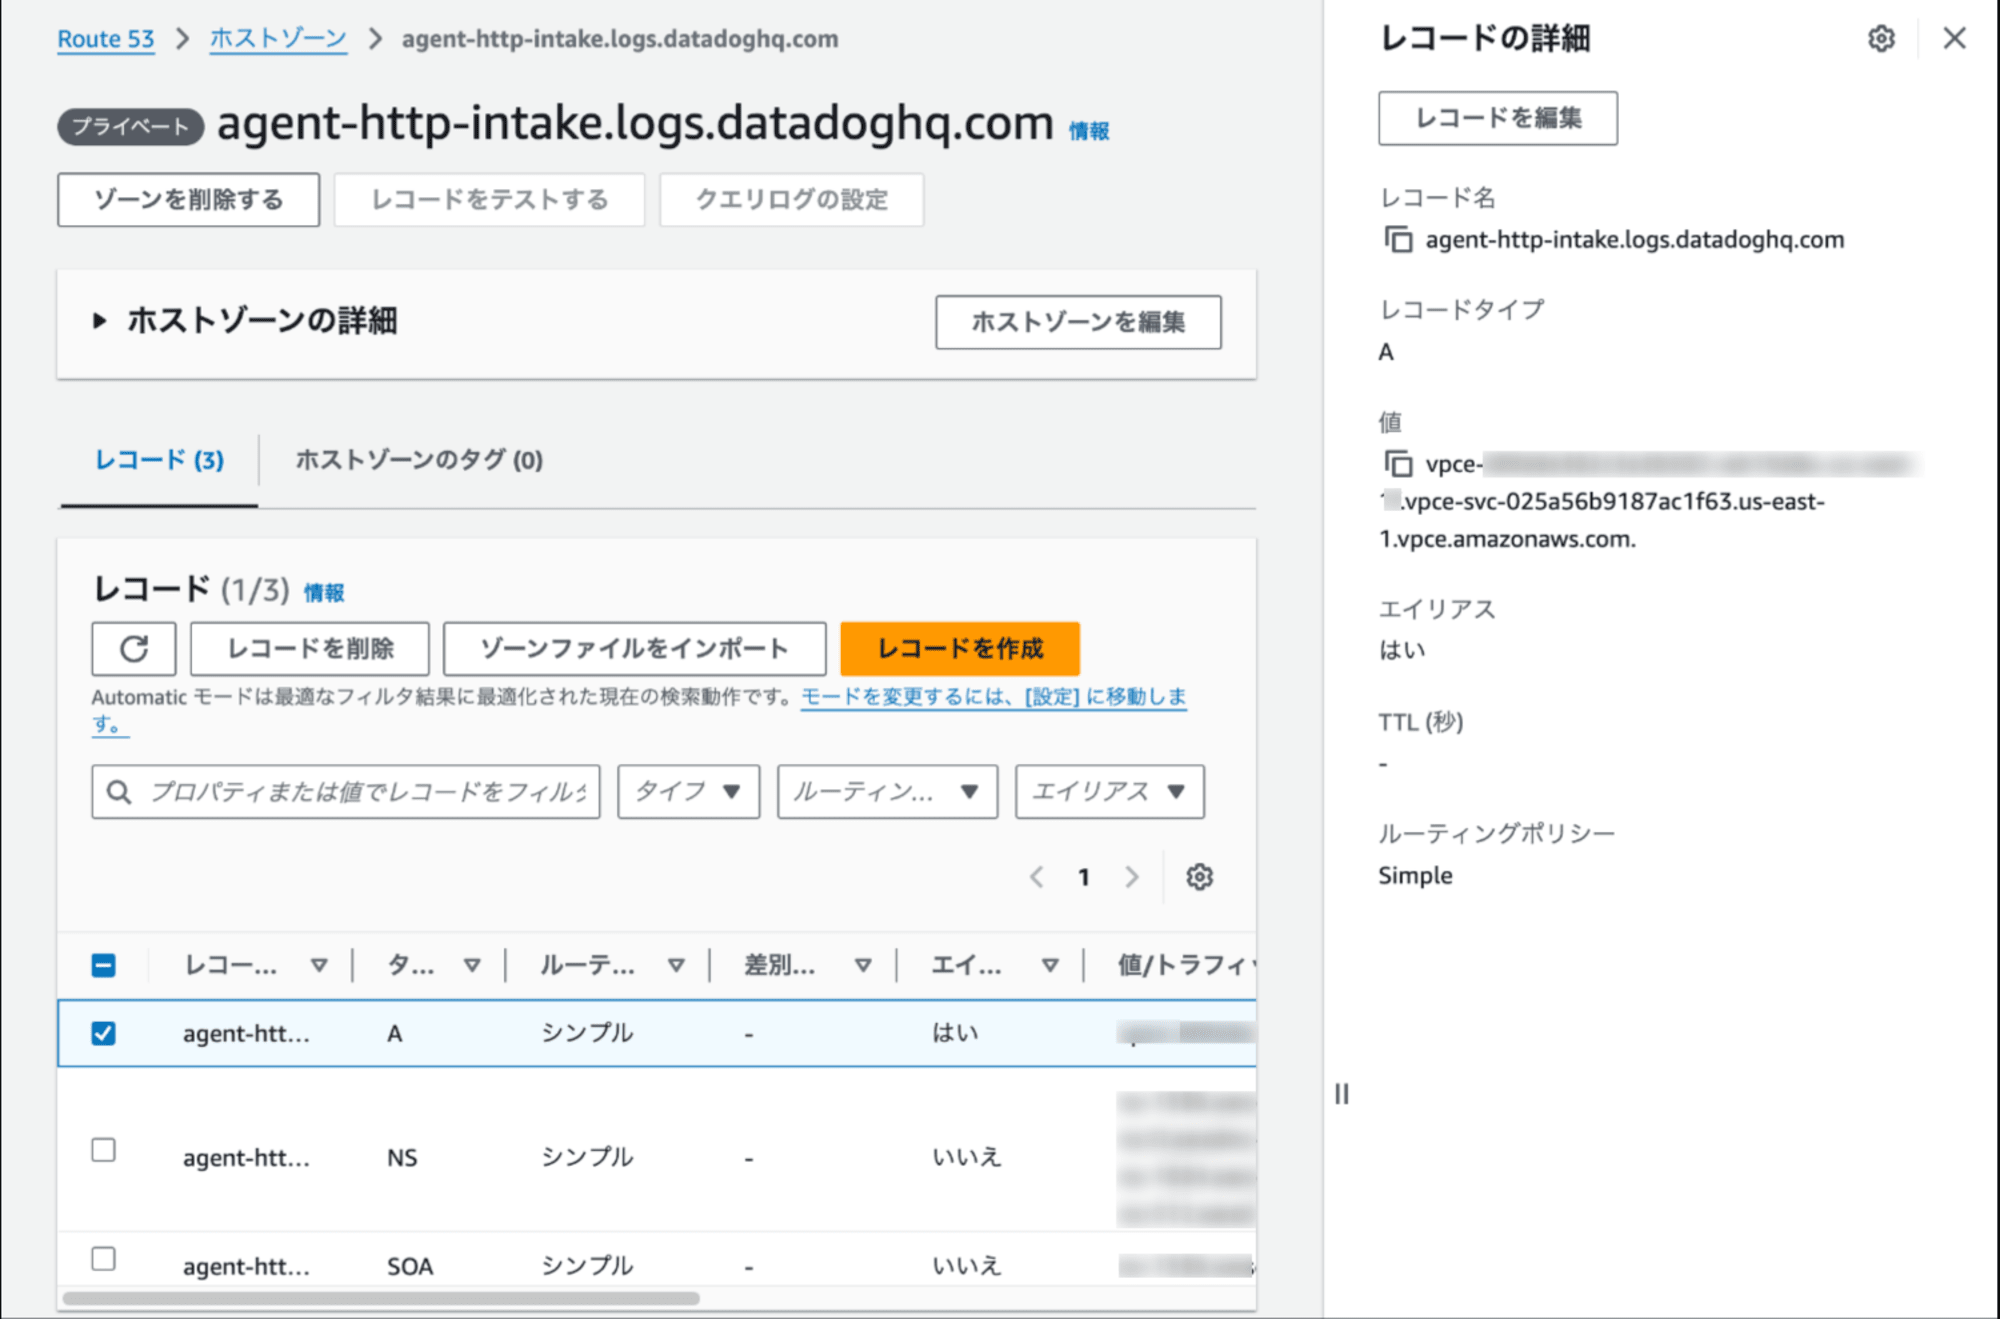Click Route 53 breadcrumb link
The width and height of the screenshot is (2000, 1319).
[x=106, y=39]
